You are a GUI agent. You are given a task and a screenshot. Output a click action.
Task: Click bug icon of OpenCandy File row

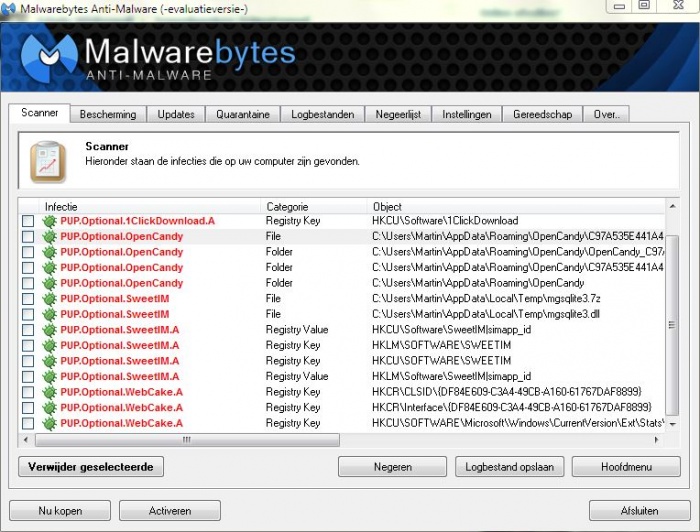pyautogui.click(x=49, y=237)
